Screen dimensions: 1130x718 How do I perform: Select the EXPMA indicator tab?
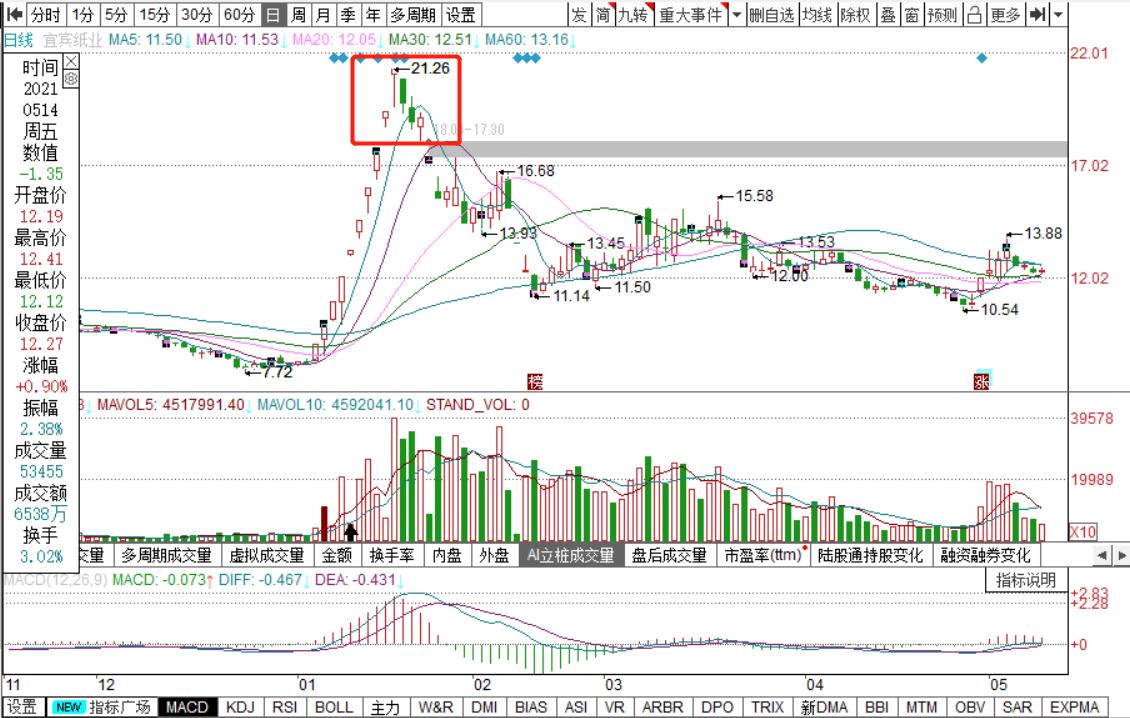point(1074,706)
